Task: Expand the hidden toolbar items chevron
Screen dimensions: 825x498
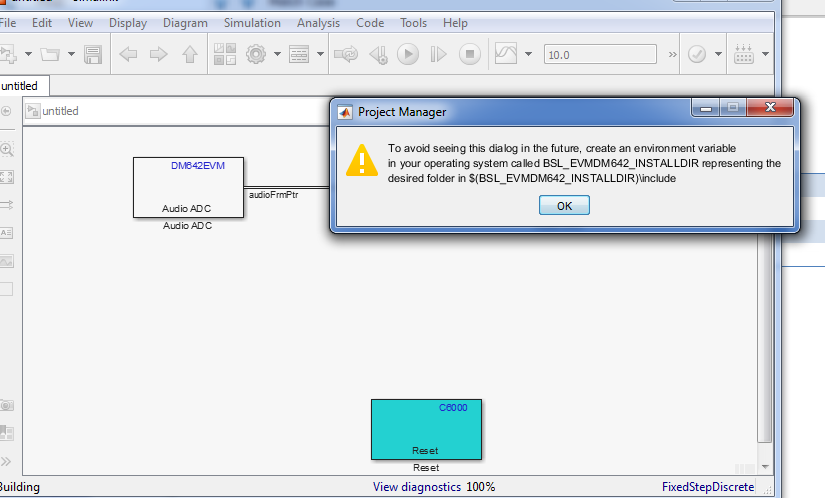Action: 672,54
